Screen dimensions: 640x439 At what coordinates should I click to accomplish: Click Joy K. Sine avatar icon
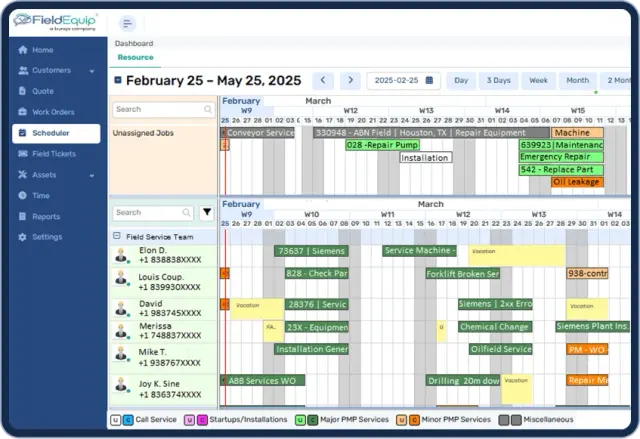click(x=121, y=385)
